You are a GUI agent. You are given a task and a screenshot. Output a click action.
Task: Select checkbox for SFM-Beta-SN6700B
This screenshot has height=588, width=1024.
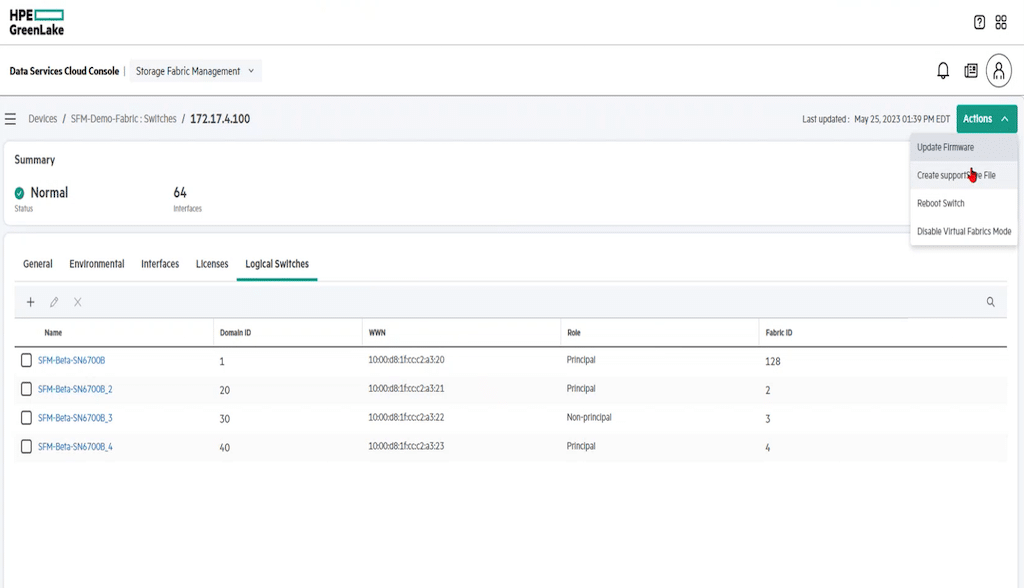tap(26, 361)
